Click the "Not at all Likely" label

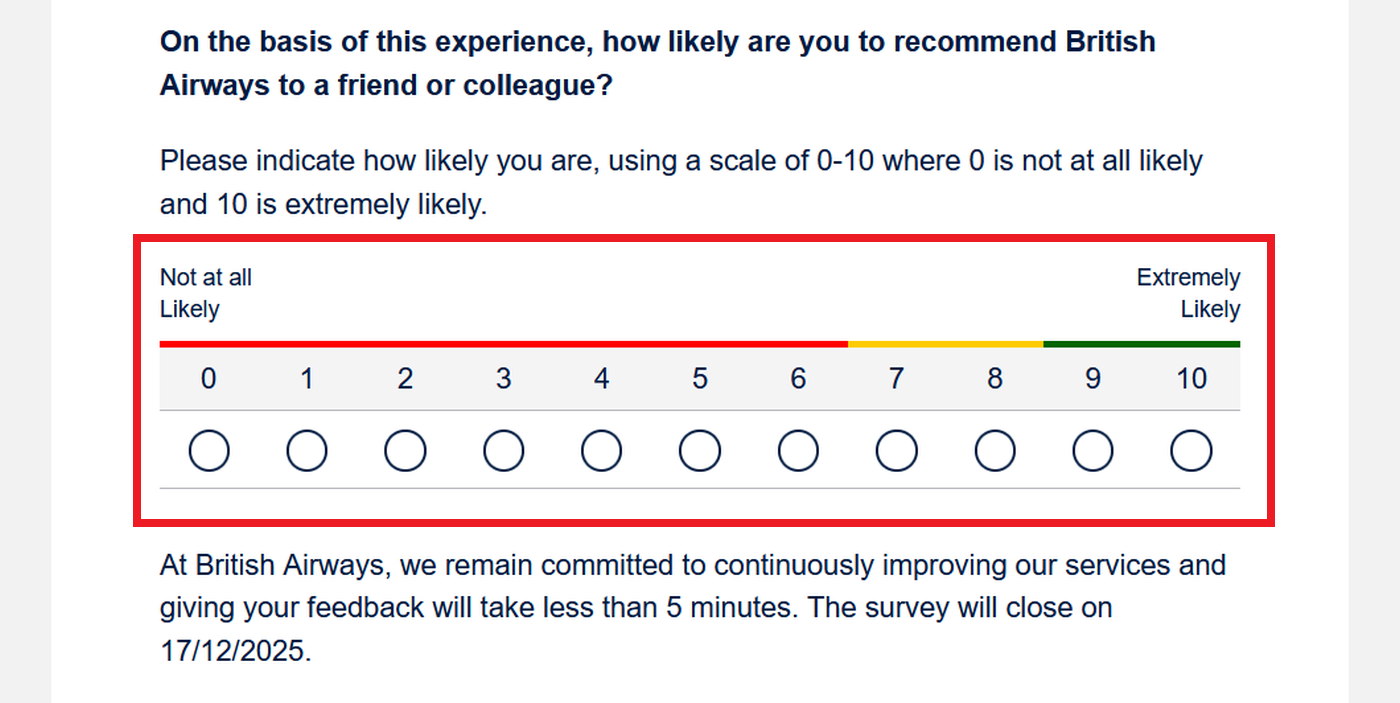205,293
